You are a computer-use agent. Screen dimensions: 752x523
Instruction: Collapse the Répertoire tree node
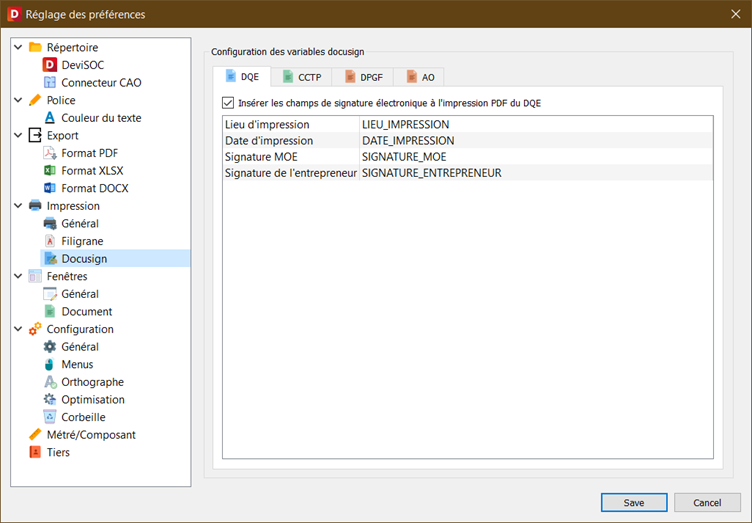point(18,47)
